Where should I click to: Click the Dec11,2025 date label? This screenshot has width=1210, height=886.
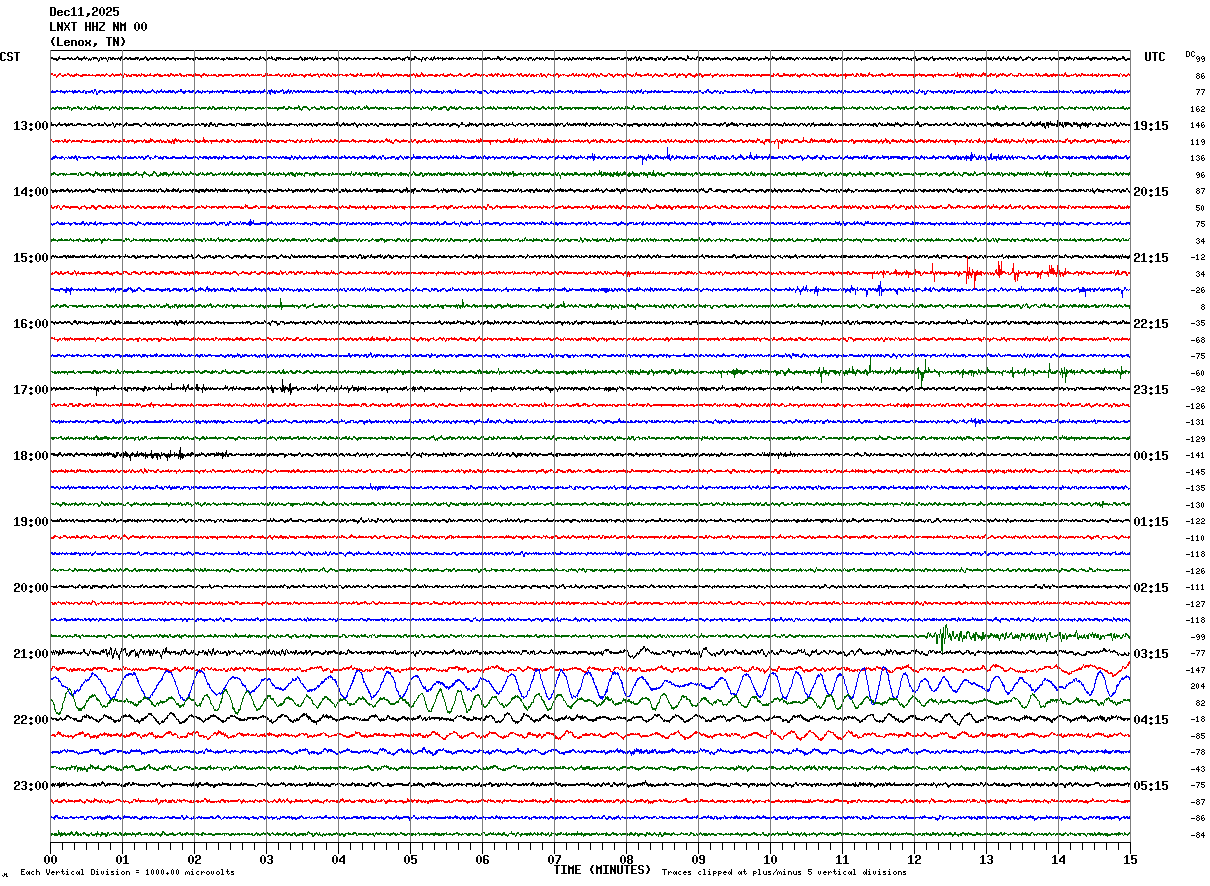coord(84,12)
